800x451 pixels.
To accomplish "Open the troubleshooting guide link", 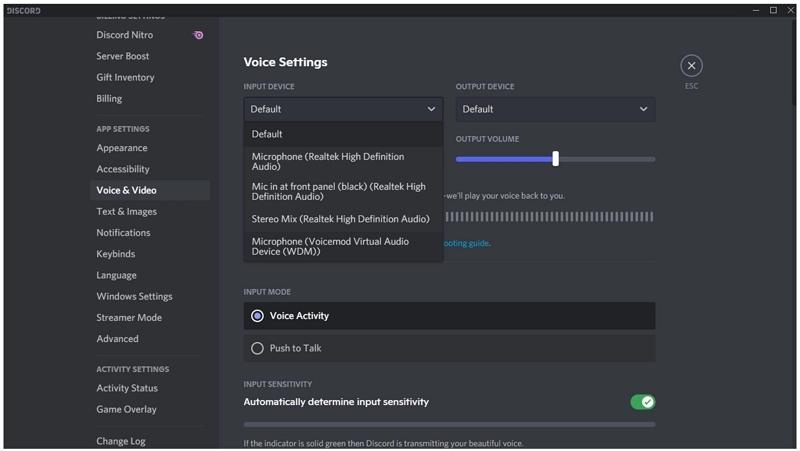I will pos(466,243).
